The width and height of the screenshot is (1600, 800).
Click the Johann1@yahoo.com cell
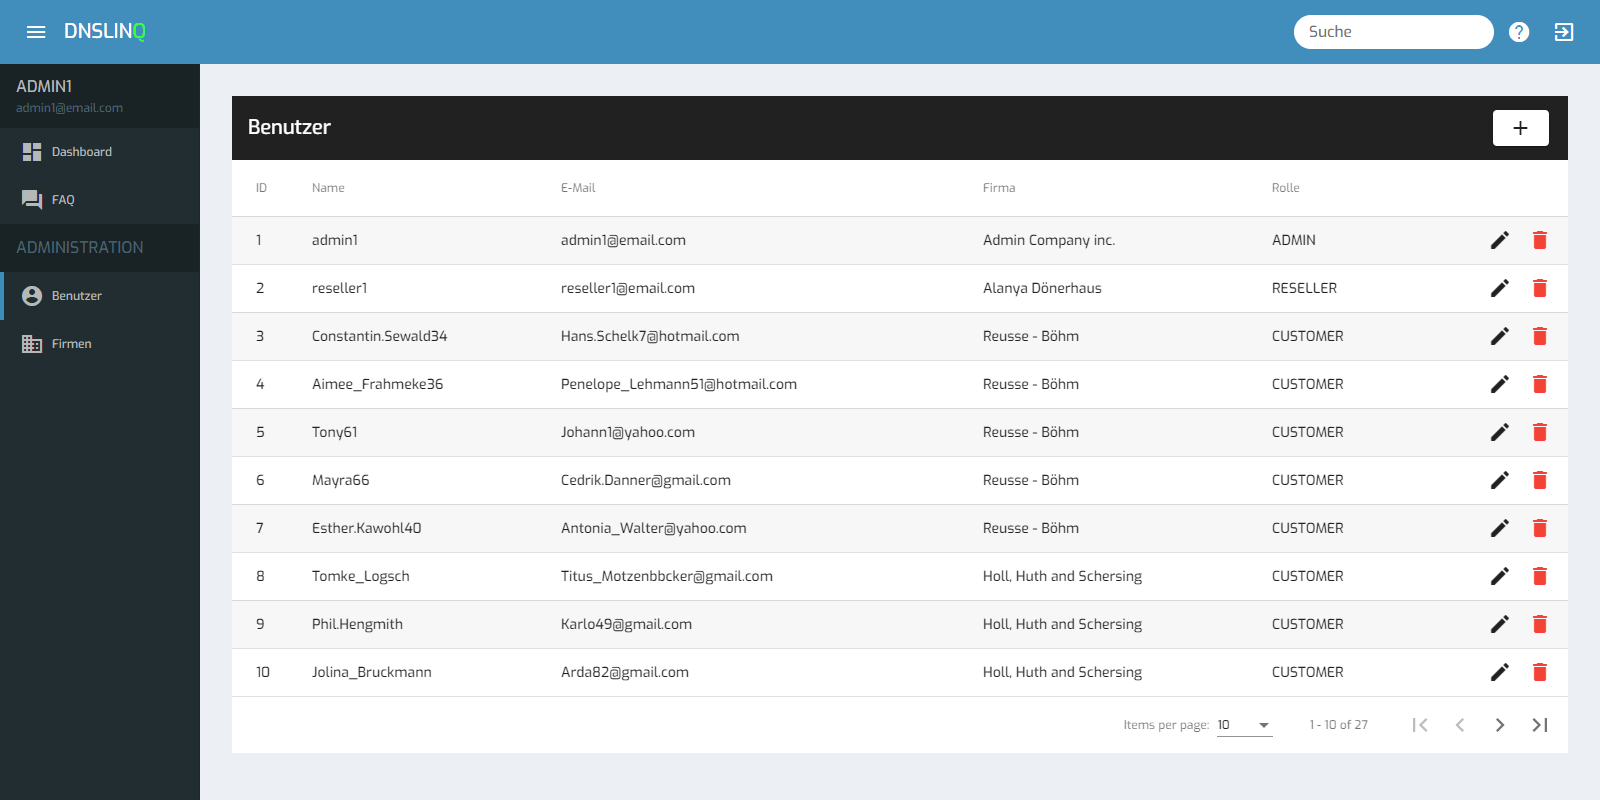pyautogui.click(x=628, y=432)
